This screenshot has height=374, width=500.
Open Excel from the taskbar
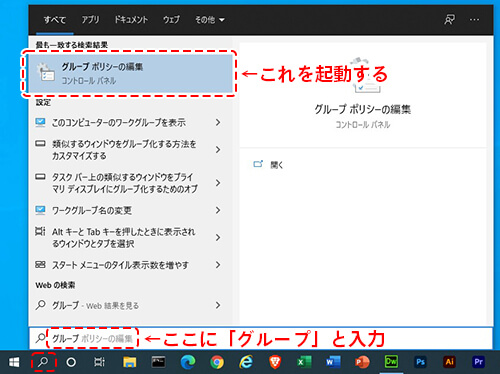pos(304,362)
